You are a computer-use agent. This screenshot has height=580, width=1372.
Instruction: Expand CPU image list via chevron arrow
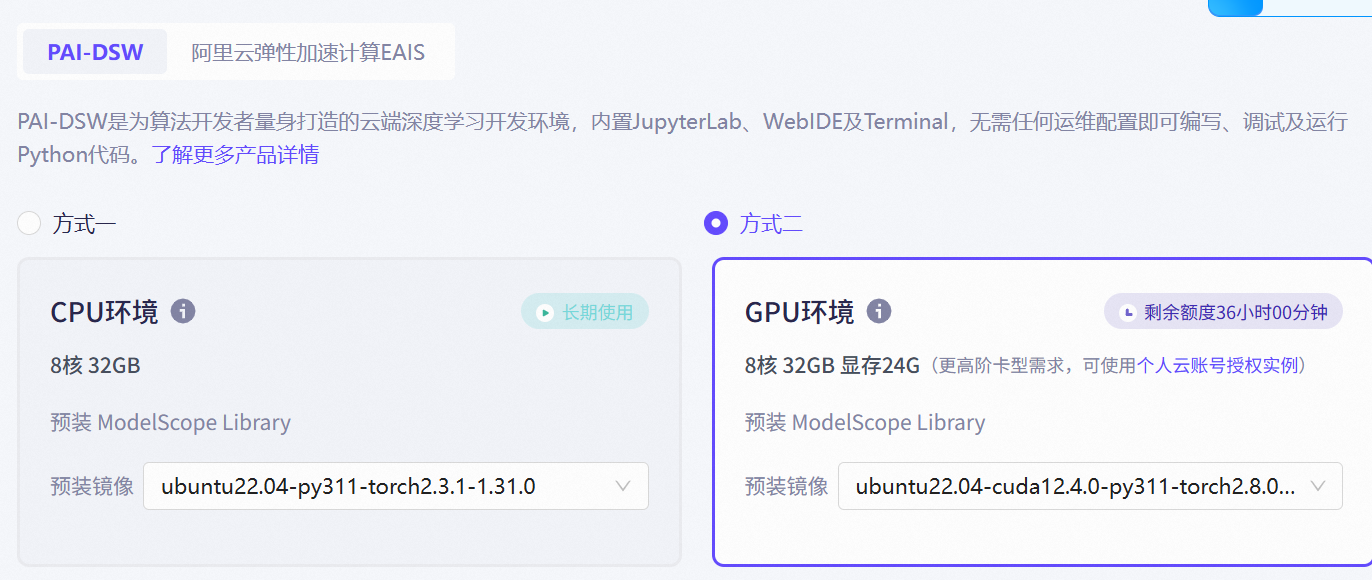coord(623,486)
